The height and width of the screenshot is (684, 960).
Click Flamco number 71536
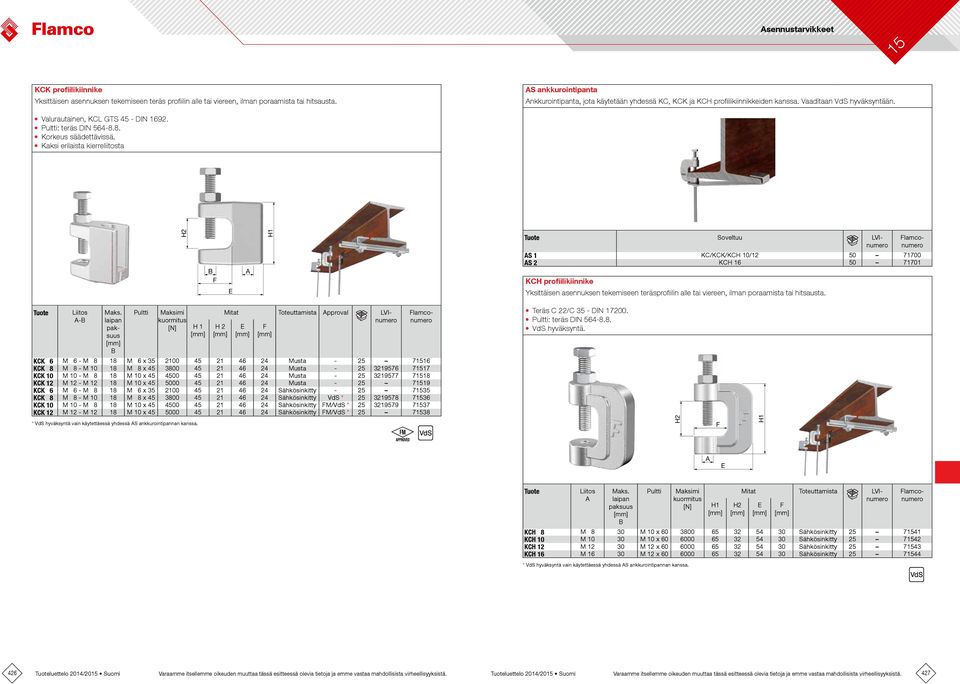[421, 398]
